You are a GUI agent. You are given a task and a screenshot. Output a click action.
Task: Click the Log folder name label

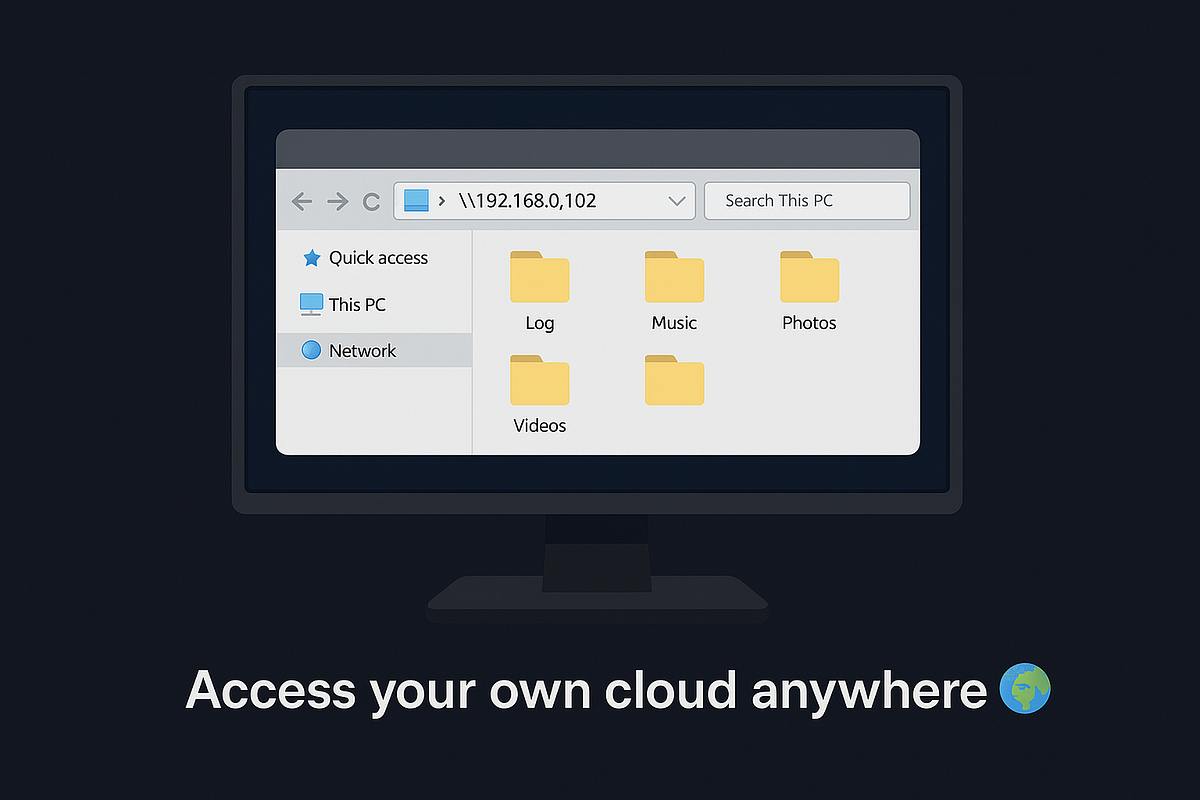(x=539, y=323)
